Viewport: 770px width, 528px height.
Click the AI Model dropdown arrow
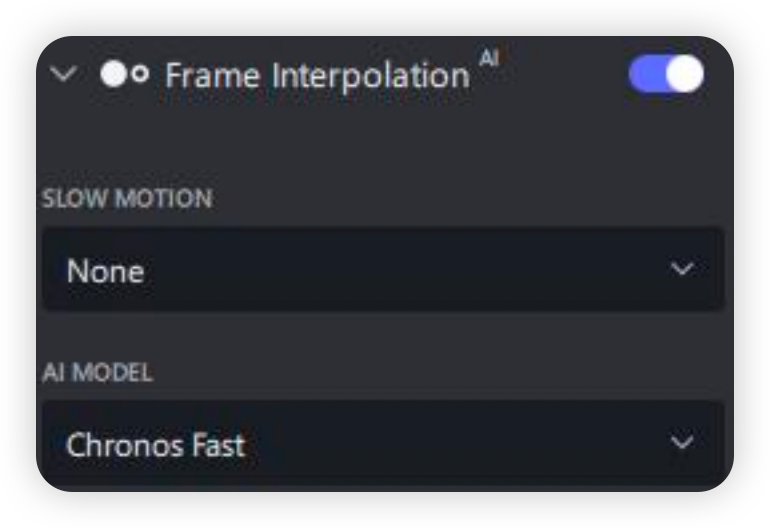(x=682, y=443)
